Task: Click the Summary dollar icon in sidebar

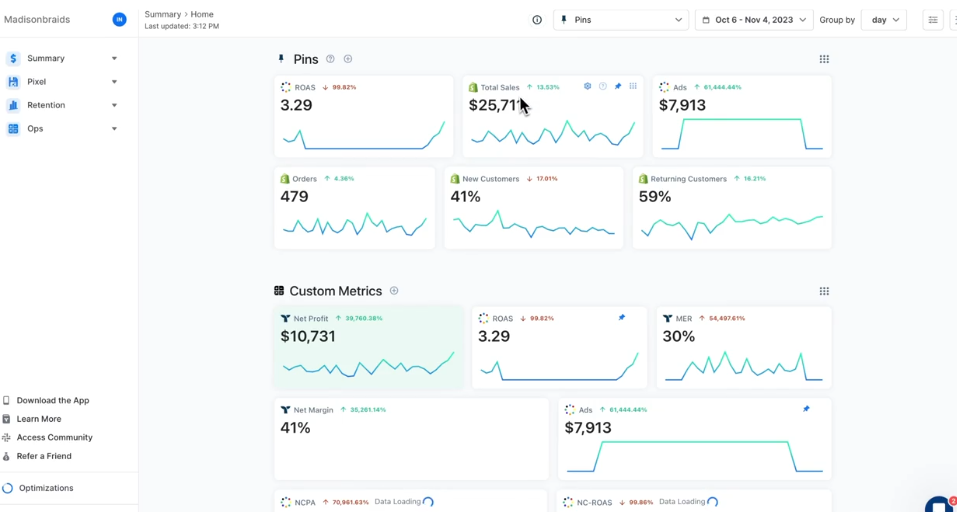Action: 13,58
